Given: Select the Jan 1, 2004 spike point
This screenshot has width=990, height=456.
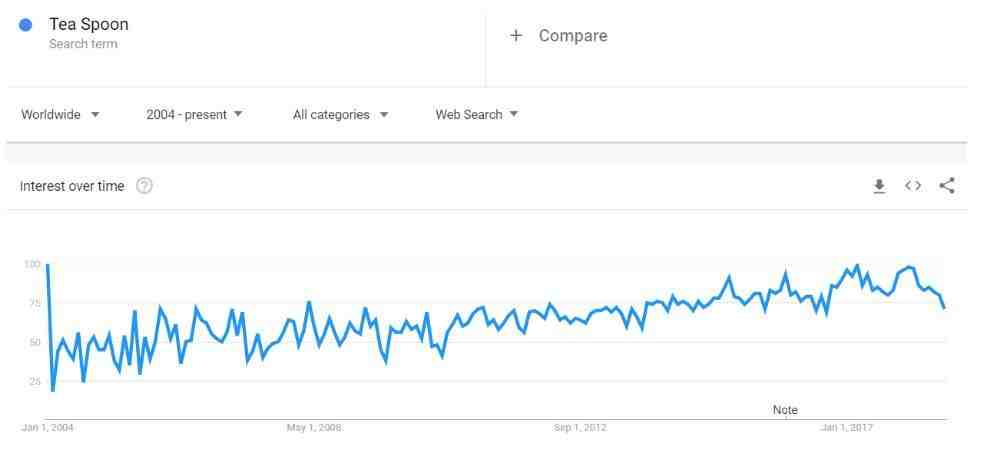Looking at the screenshot, I should pyautogui.click(x=47, y=265).
